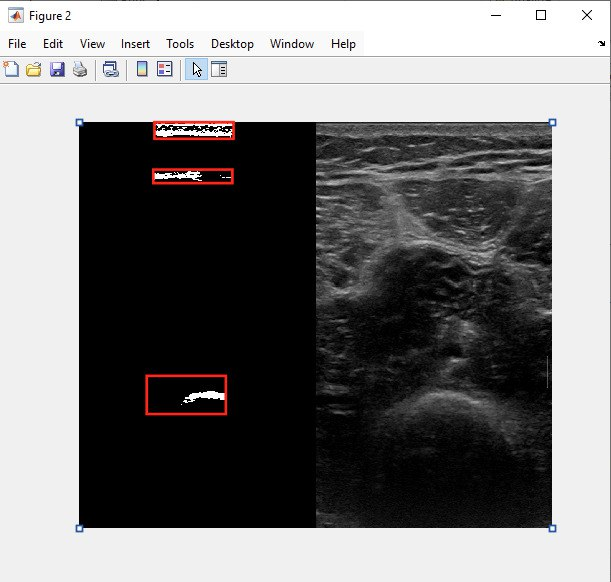Viewport: 611px width, 582px height.
Task: Close the Figure 2 window
Action: click(587, 16)
